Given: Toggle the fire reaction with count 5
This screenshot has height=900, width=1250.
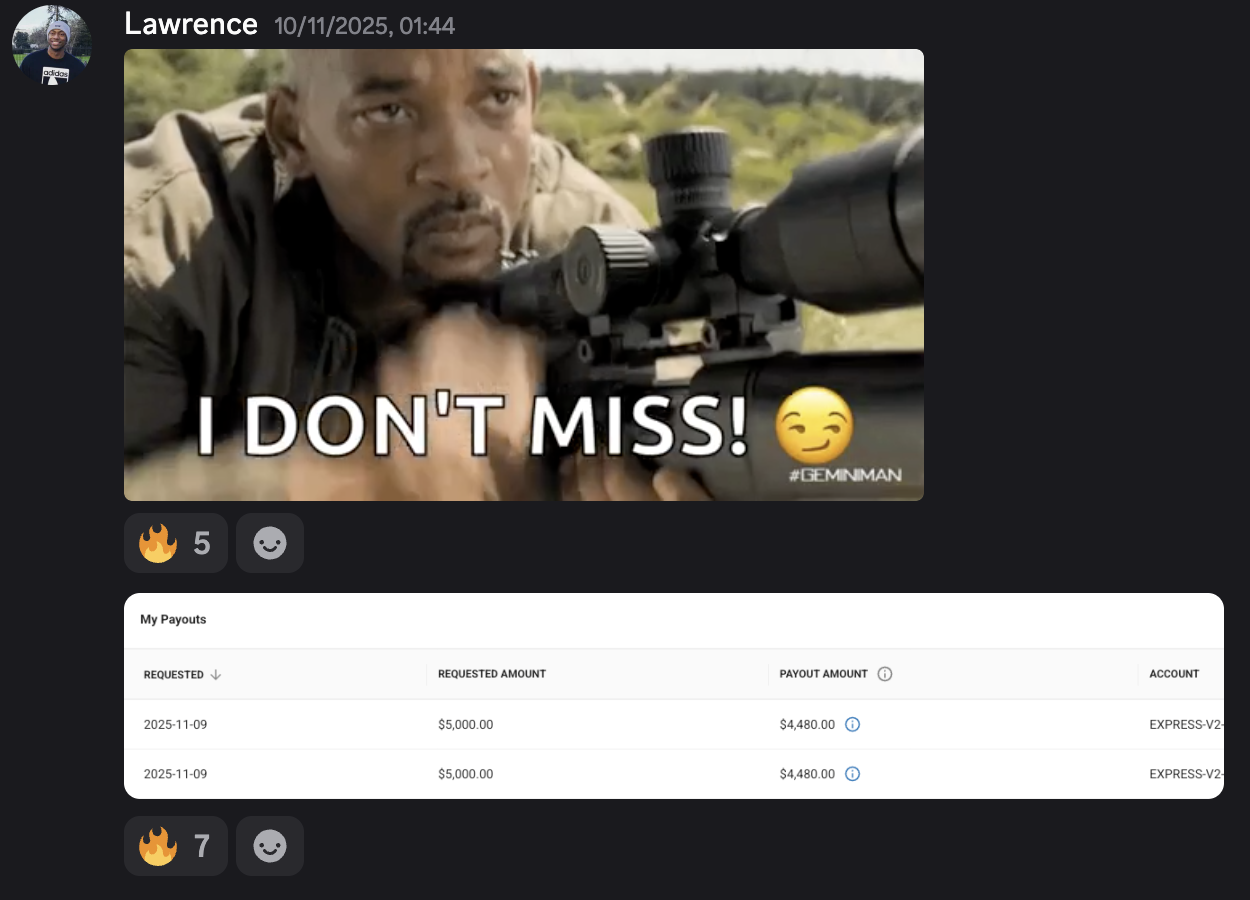Looking at the screenshot, I should pos(176,543).
